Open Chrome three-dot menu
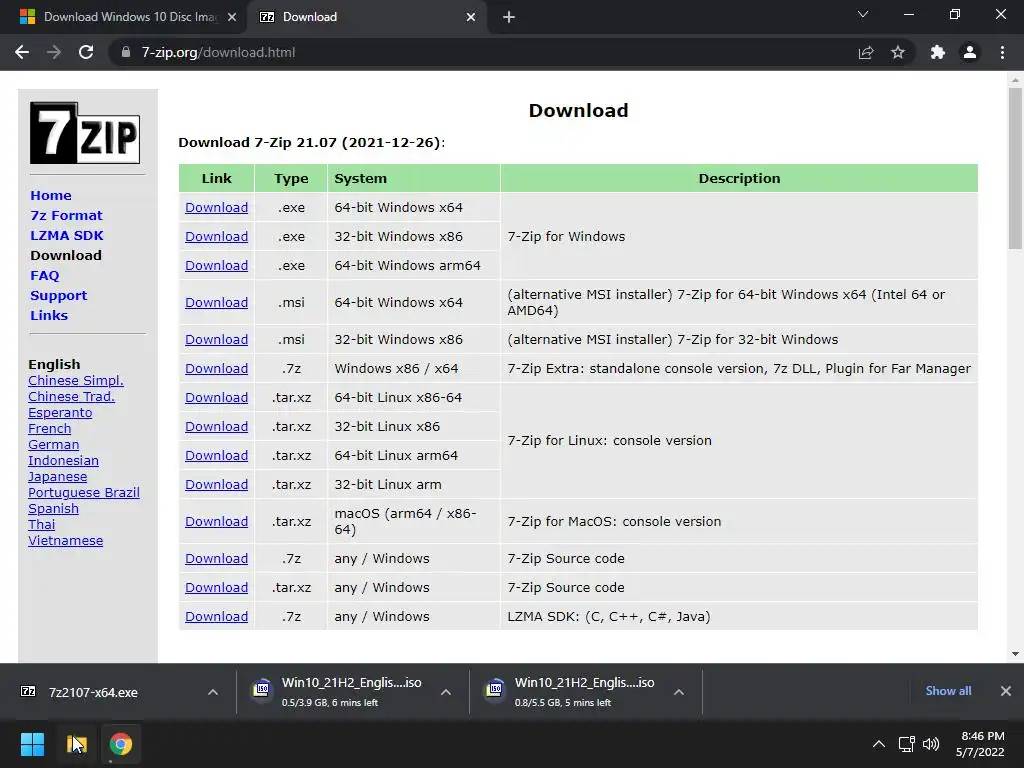Image resolution: width=1024 pixels, height=768 pixels. click(x=1002, y=52)
